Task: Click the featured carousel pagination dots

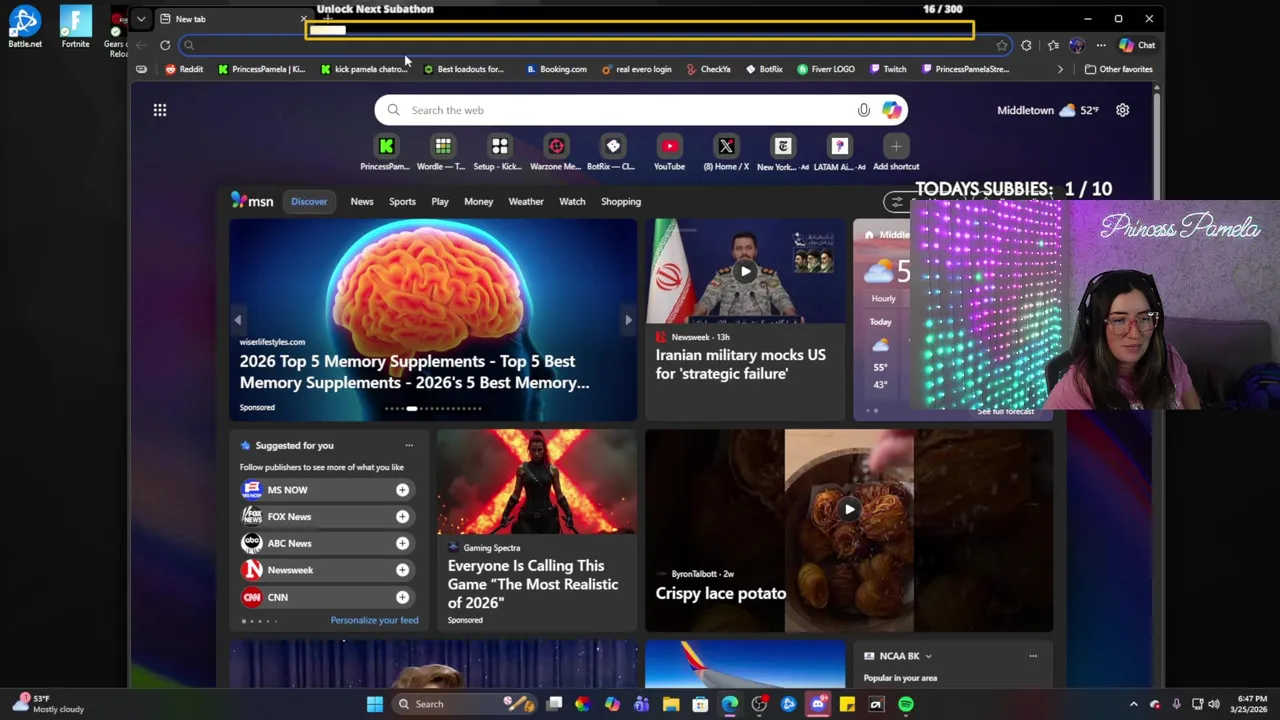Action: (433, 408)
